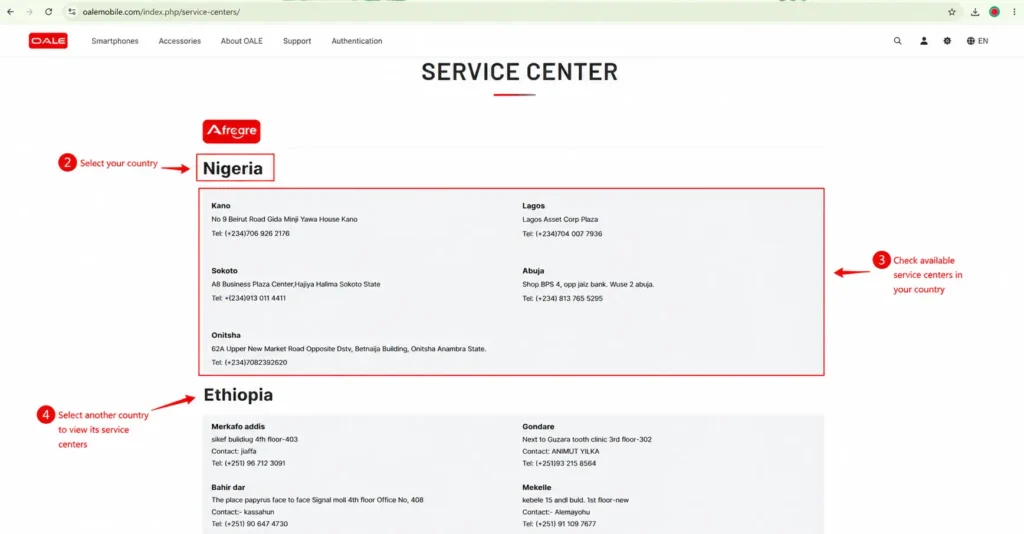
Task: Reload the current page
Action: coord(48,12)
